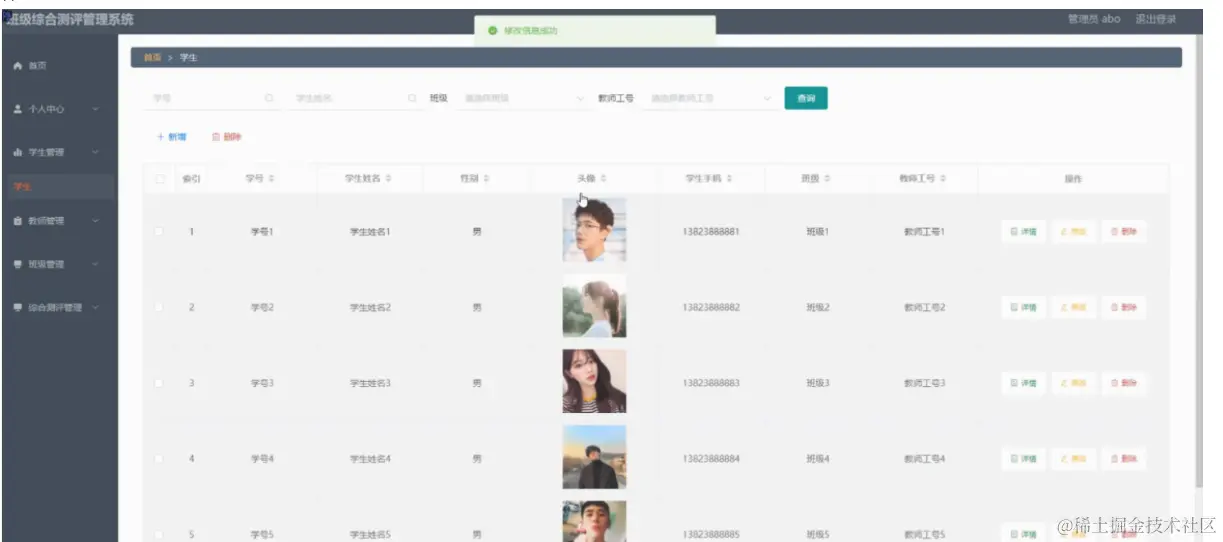Open the 班级 filter dropdown
The height and width of the screenshot is (542, 1223).
point(523,98)
